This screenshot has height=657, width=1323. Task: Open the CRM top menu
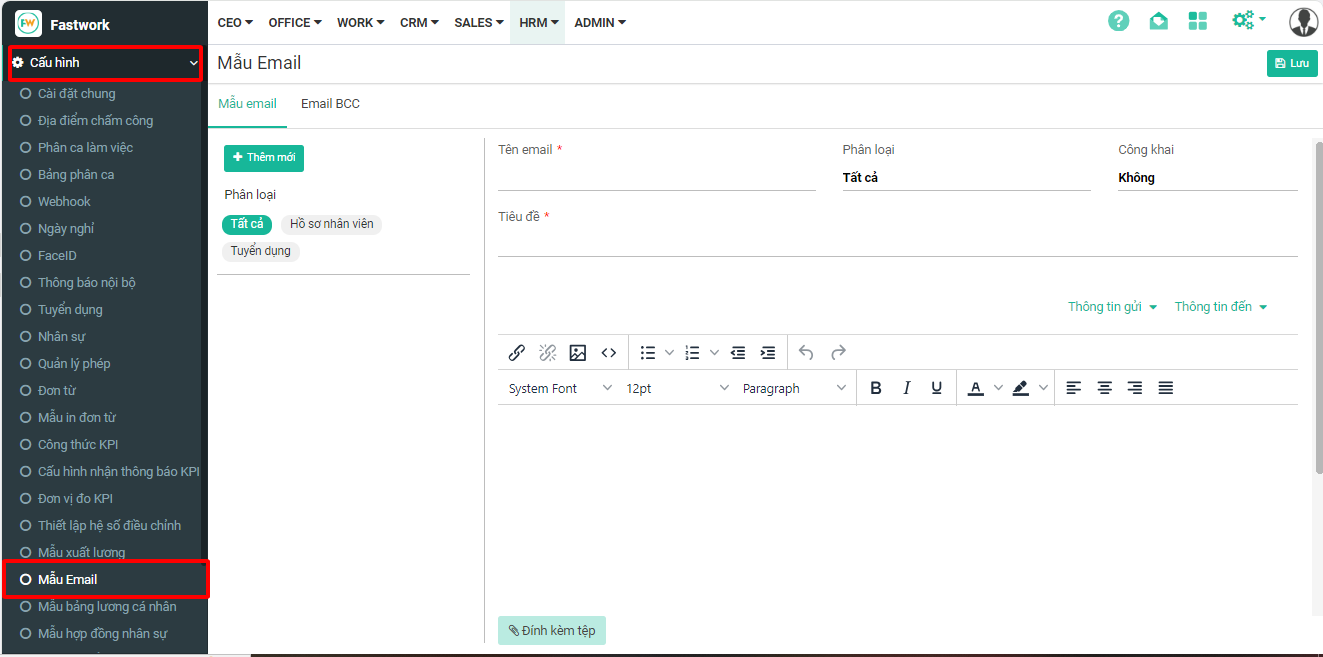pos(419,22)
